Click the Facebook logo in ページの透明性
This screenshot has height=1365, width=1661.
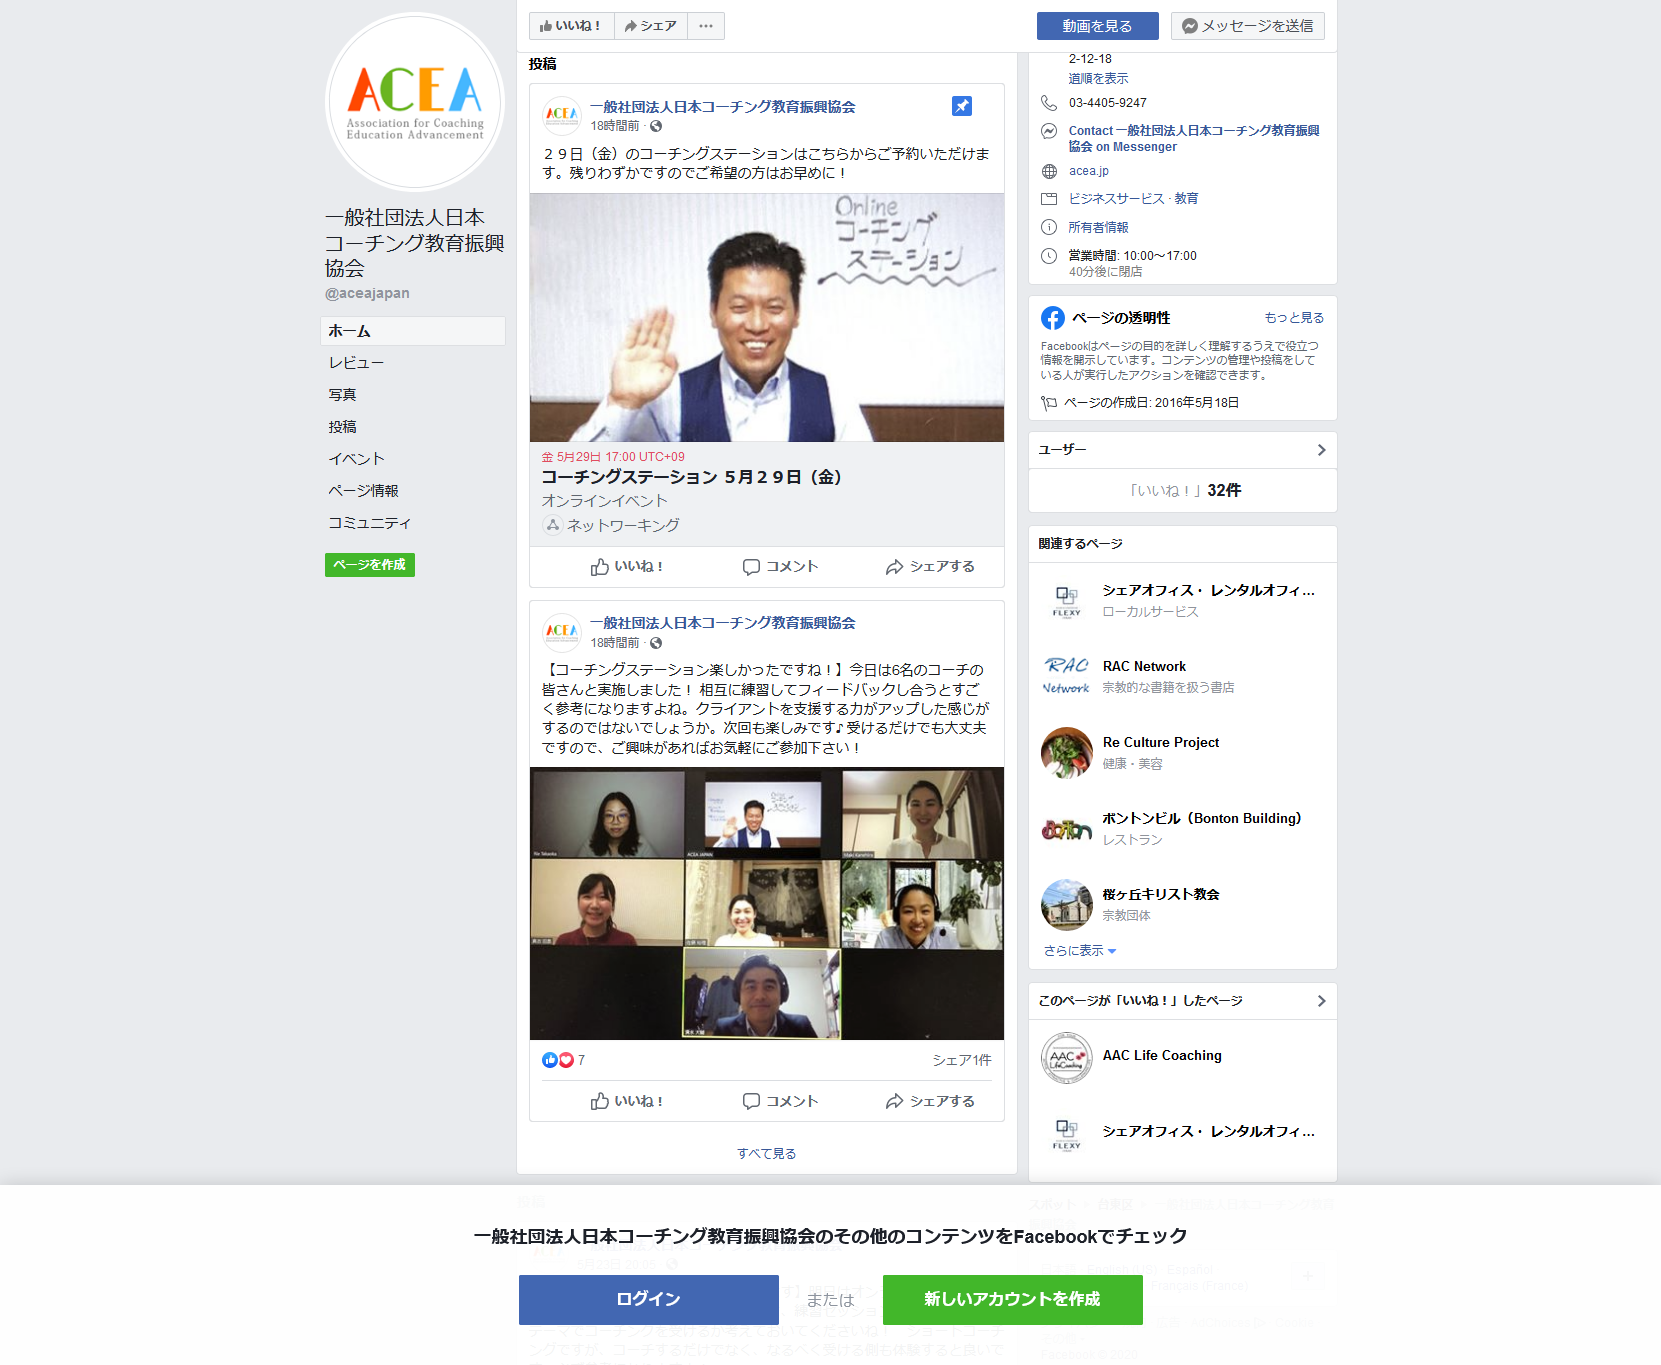1053,318
